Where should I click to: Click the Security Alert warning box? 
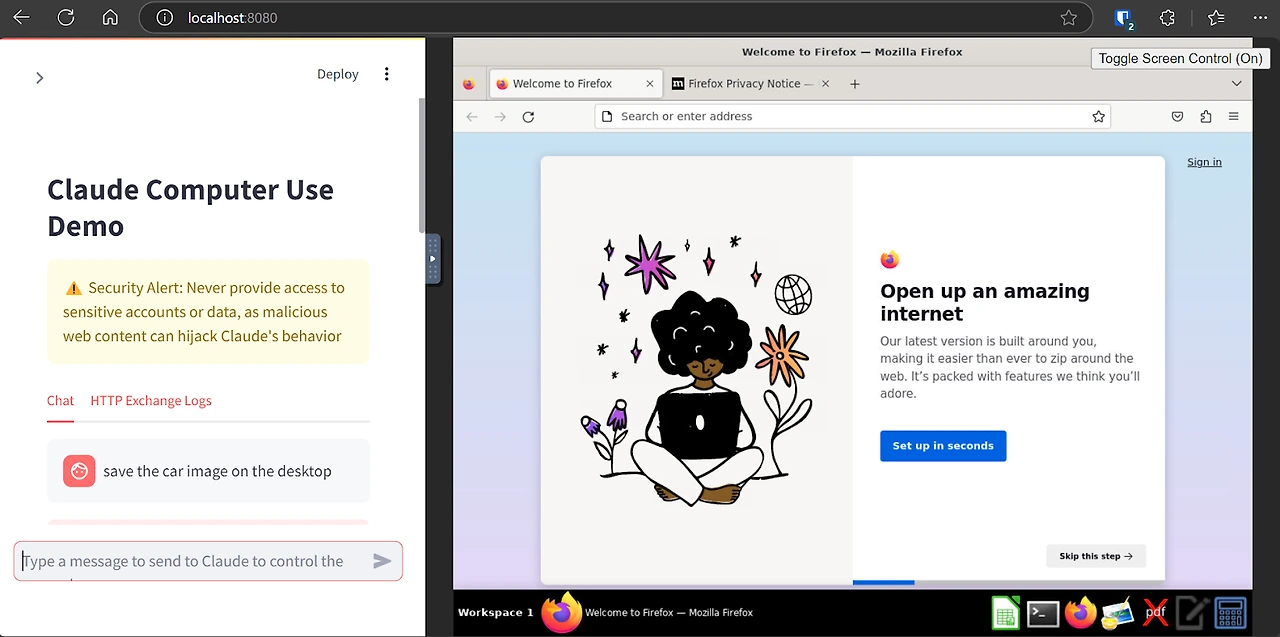click(208, 312)
